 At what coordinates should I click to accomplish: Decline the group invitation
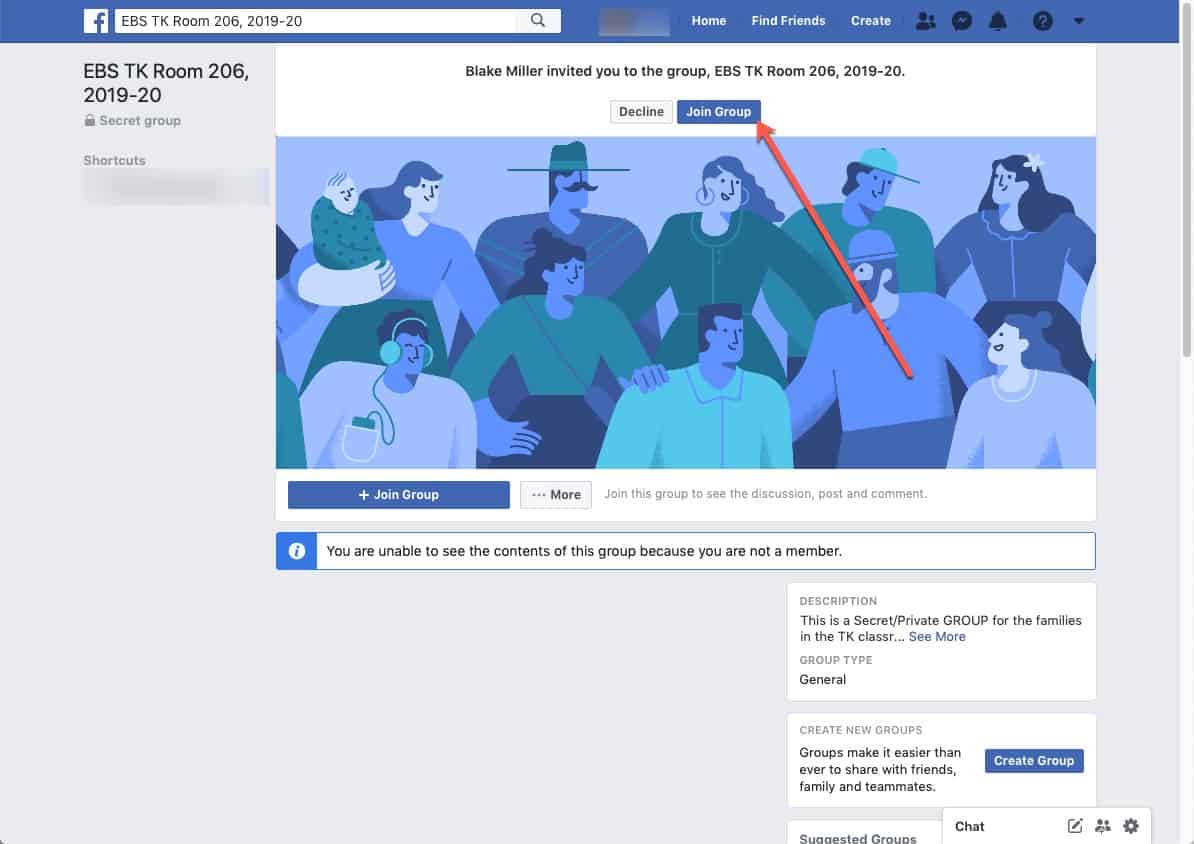pyautogui.click(x=641, y=111)
